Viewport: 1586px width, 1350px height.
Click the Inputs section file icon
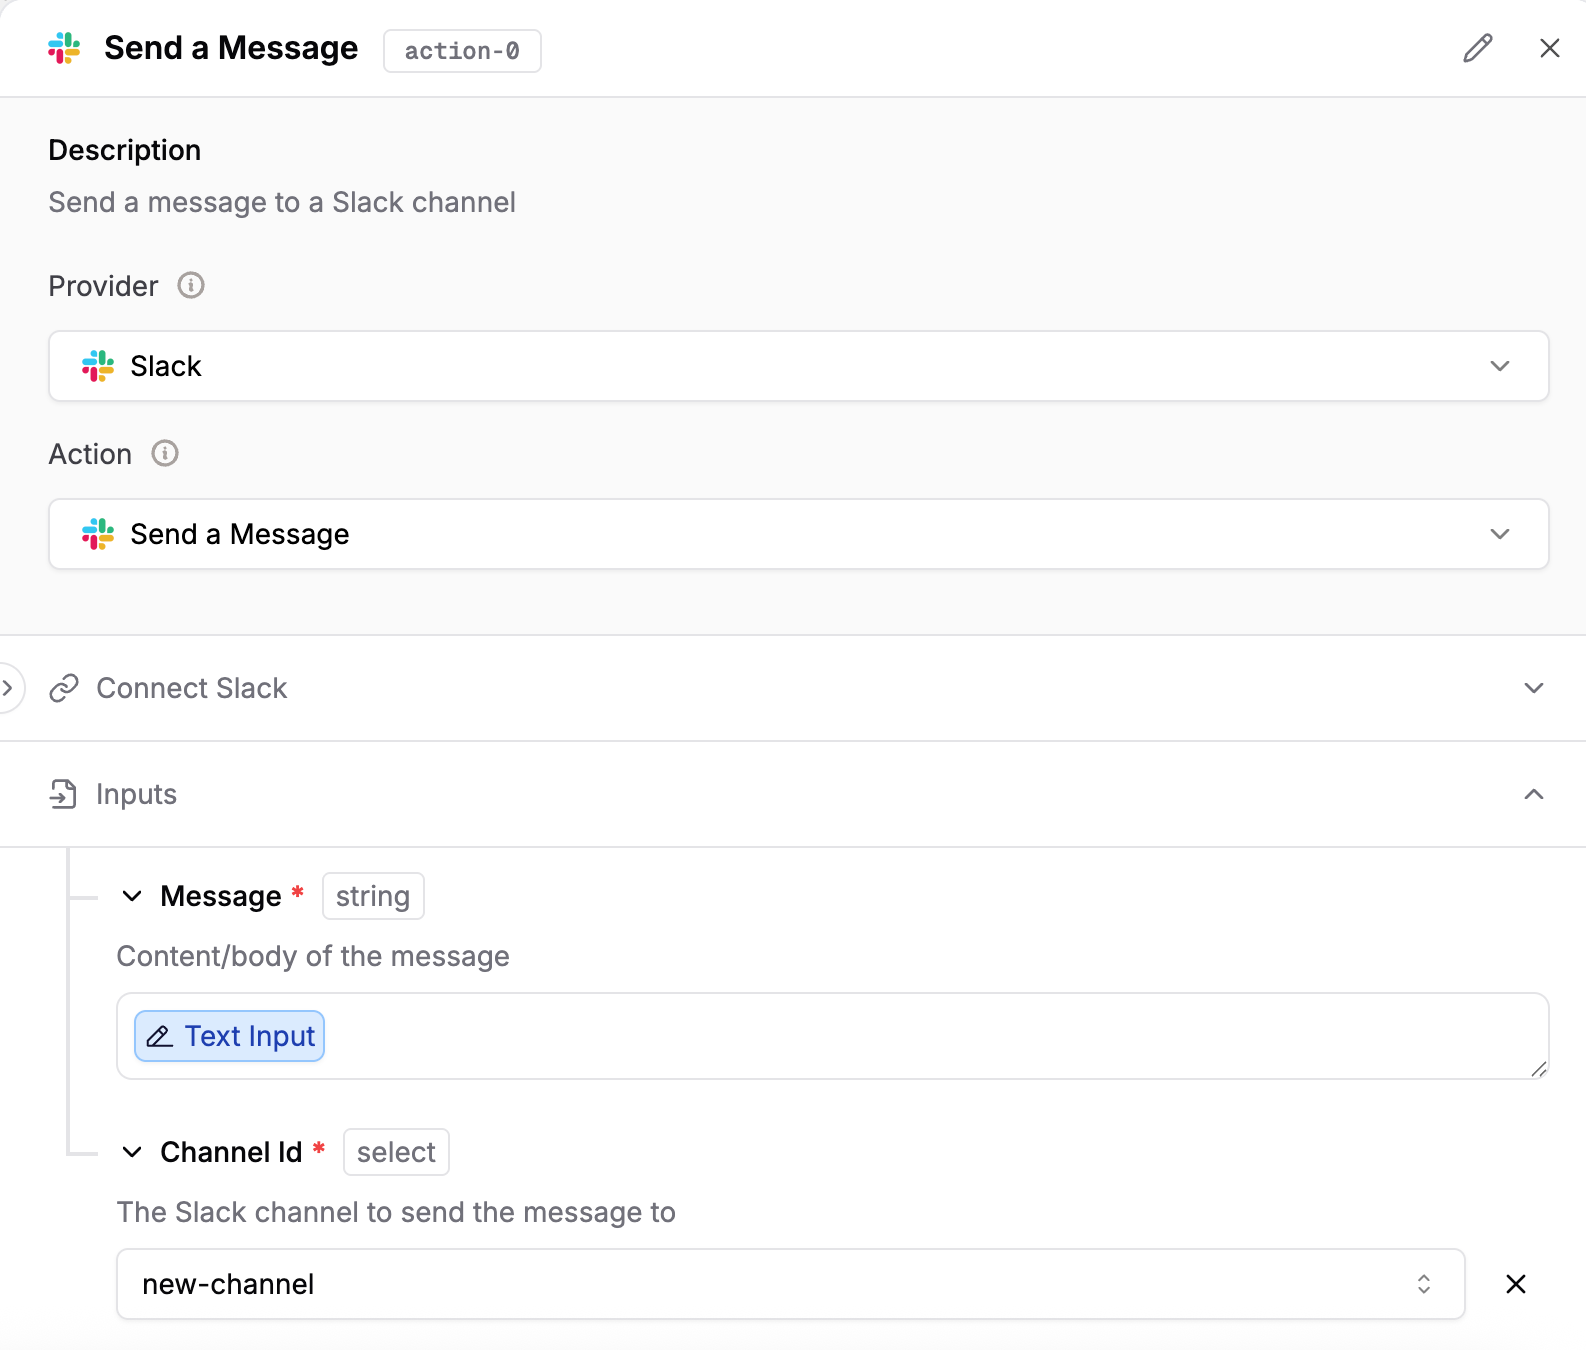[63, 794]
